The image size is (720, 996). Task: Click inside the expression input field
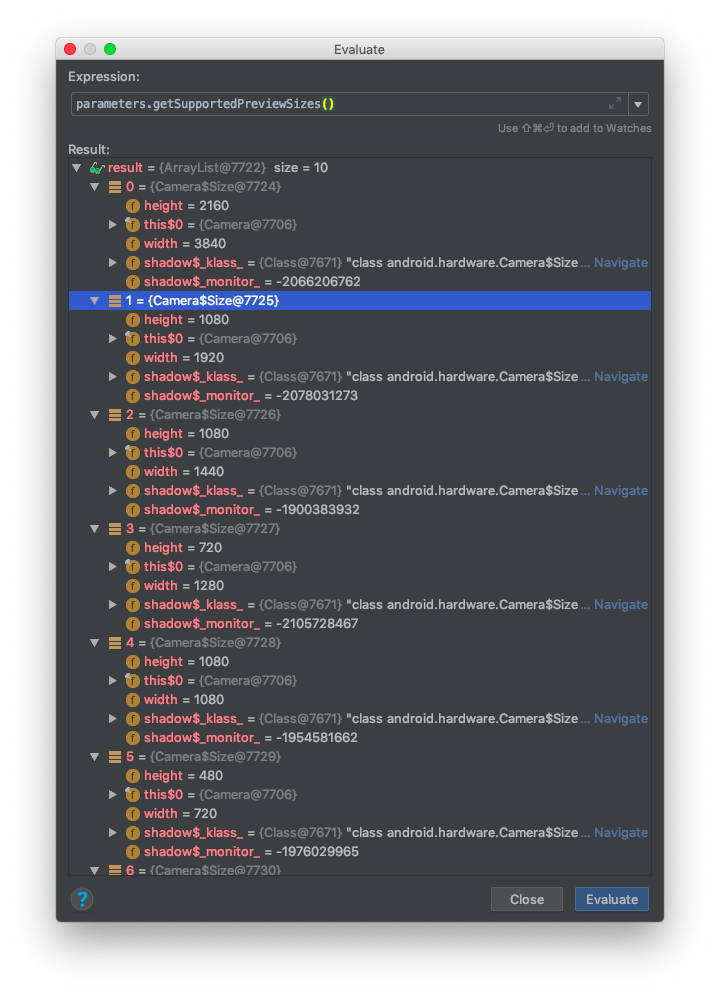[300, 103]
